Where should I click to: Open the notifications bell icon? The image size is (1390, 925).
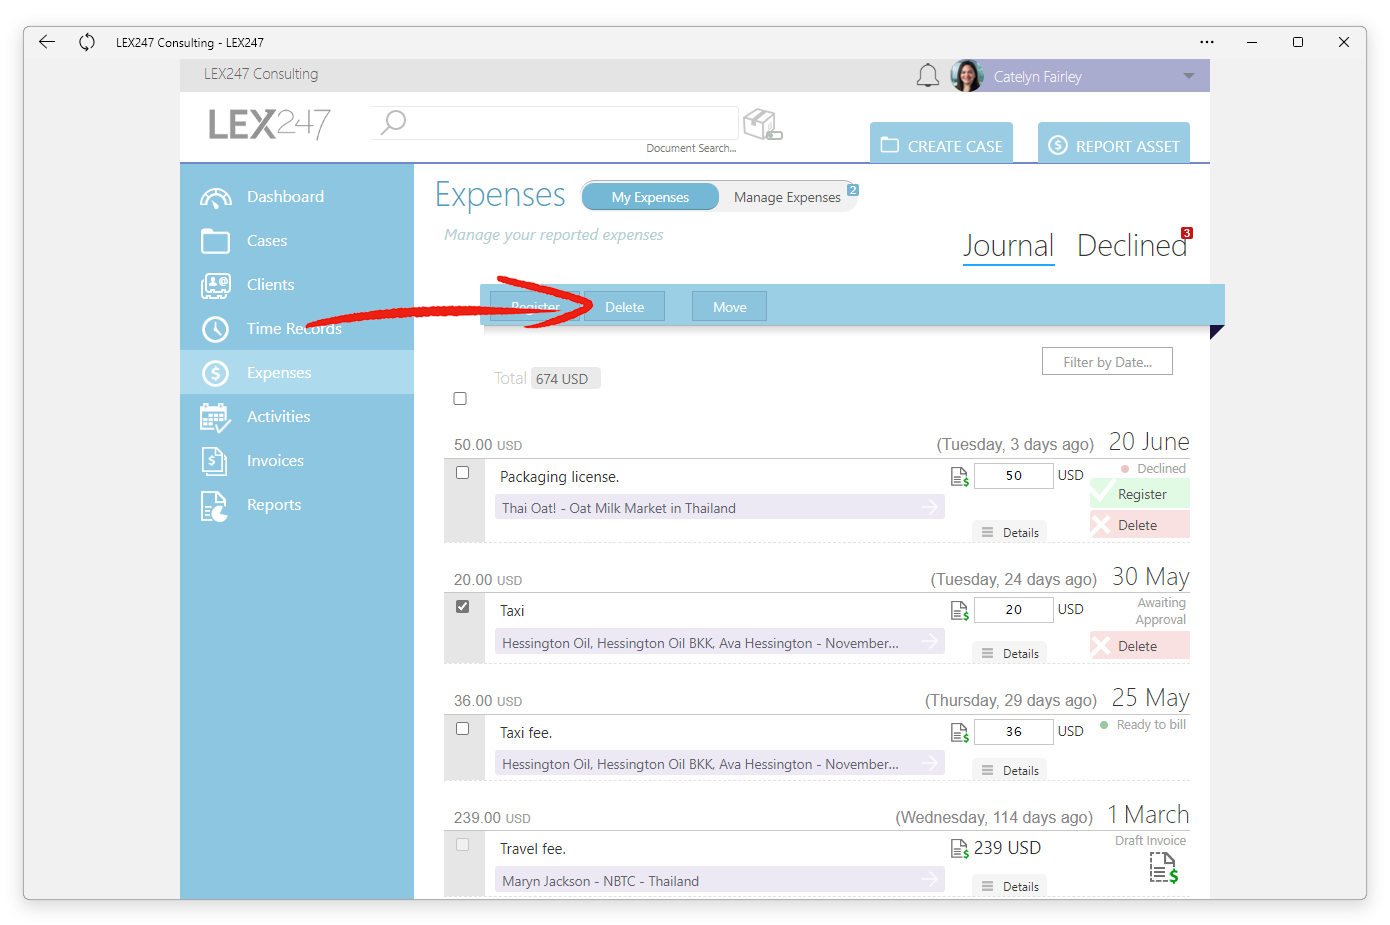coord(928,76)
